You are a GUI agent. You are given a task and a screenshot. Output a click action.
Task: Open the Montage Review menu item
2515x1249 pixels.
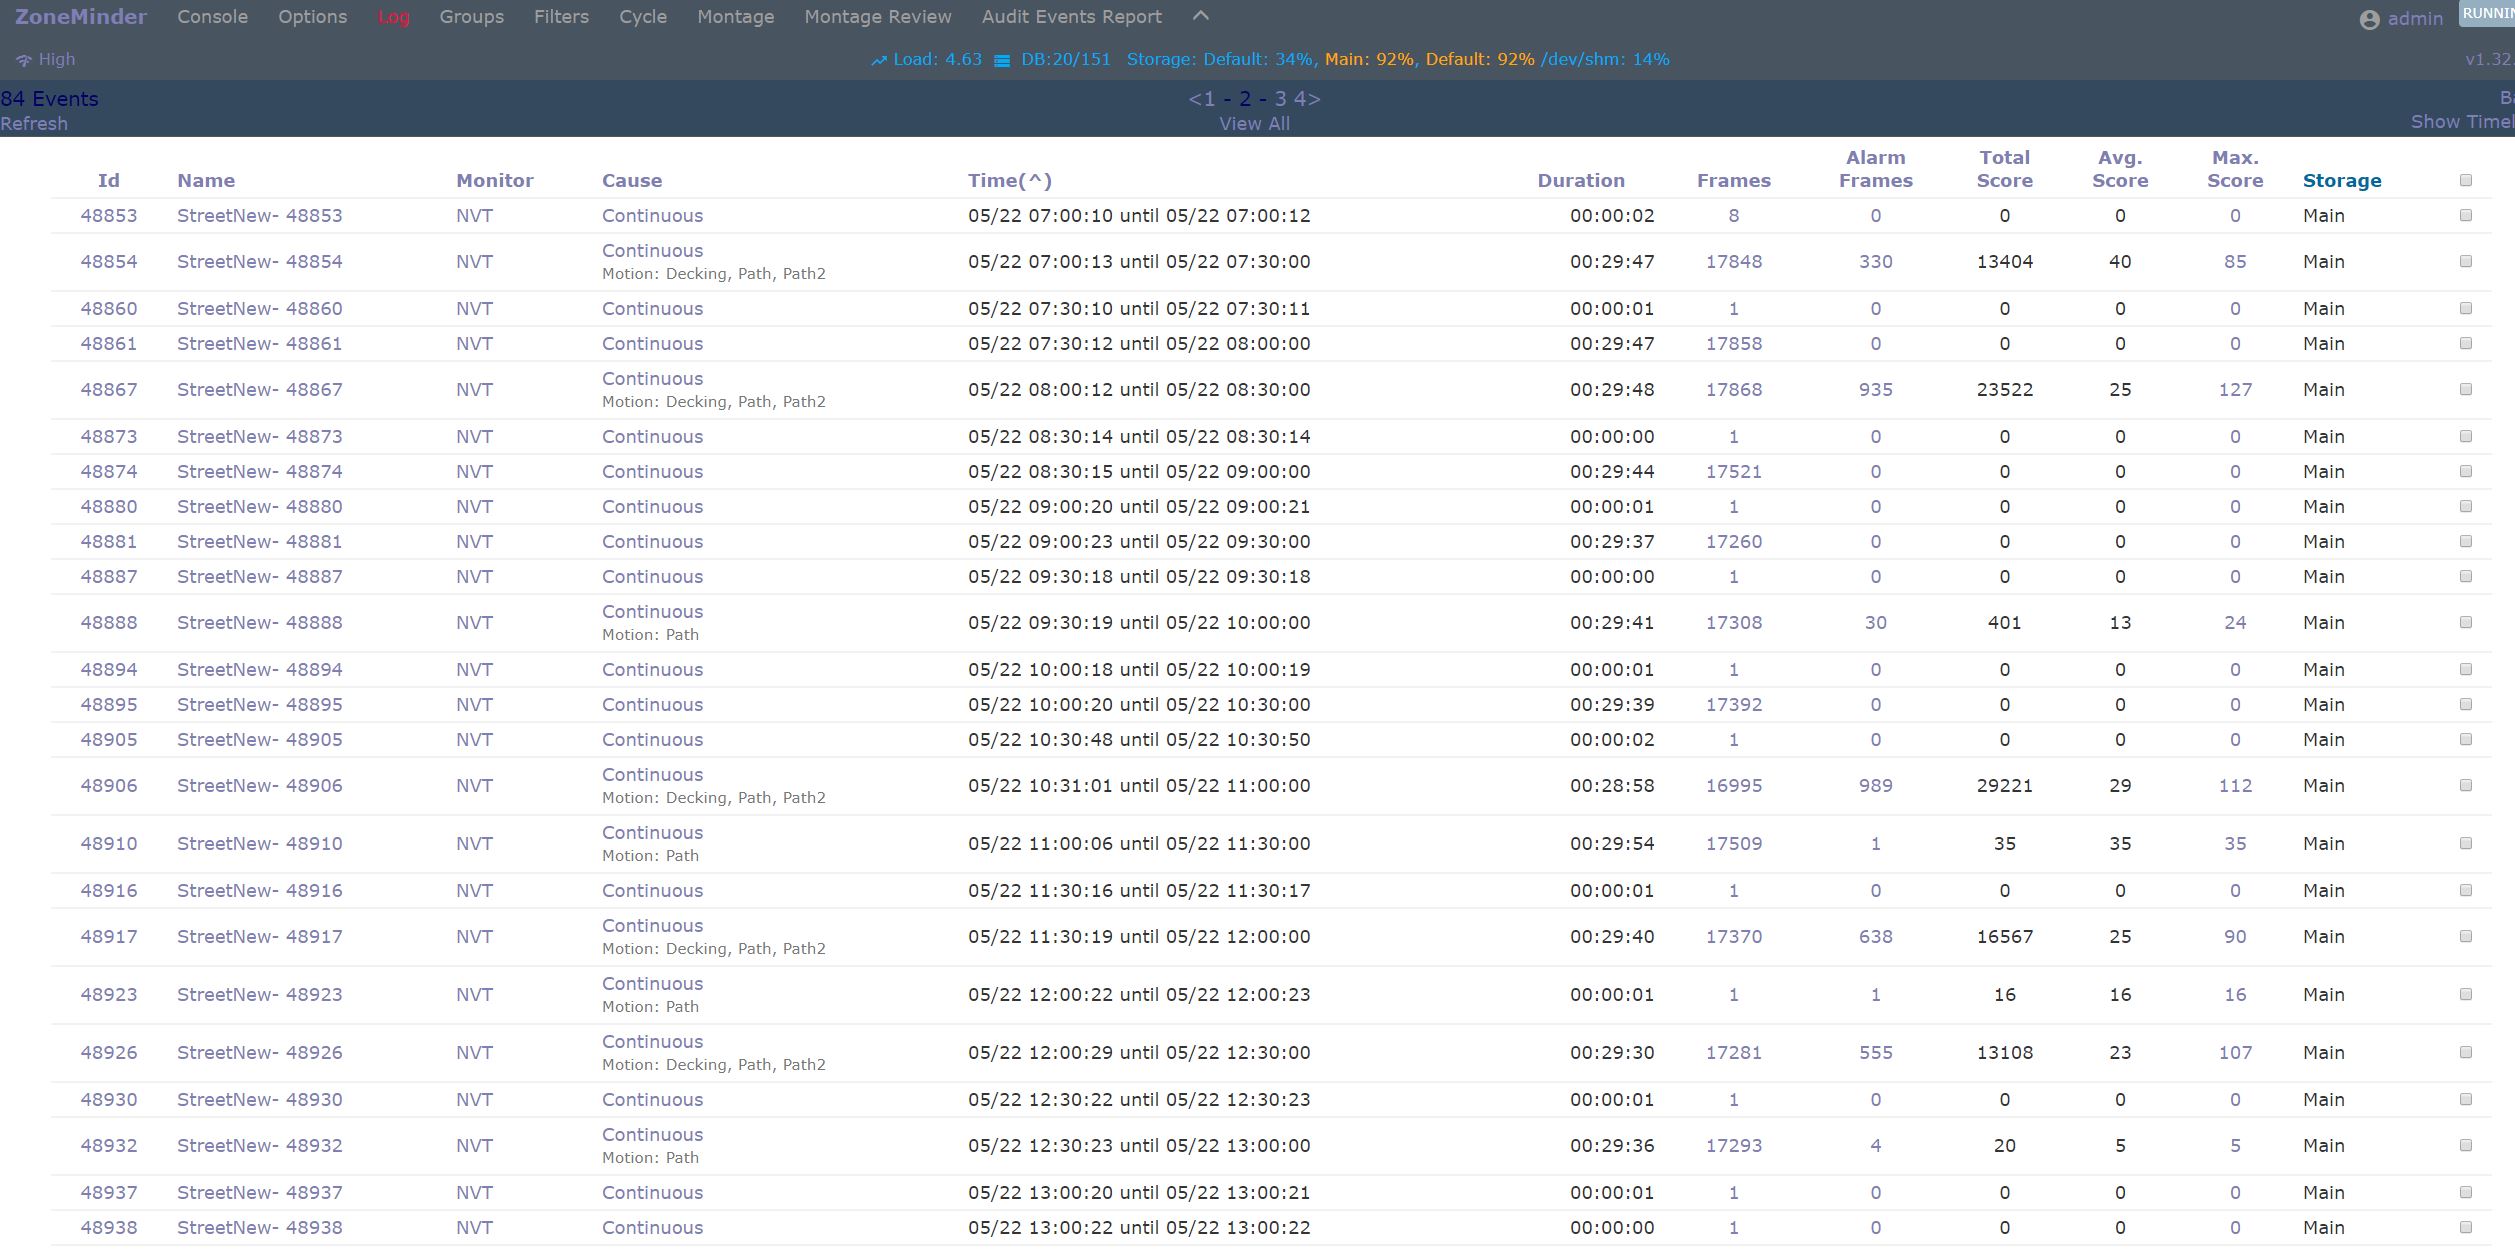point(878,17)
